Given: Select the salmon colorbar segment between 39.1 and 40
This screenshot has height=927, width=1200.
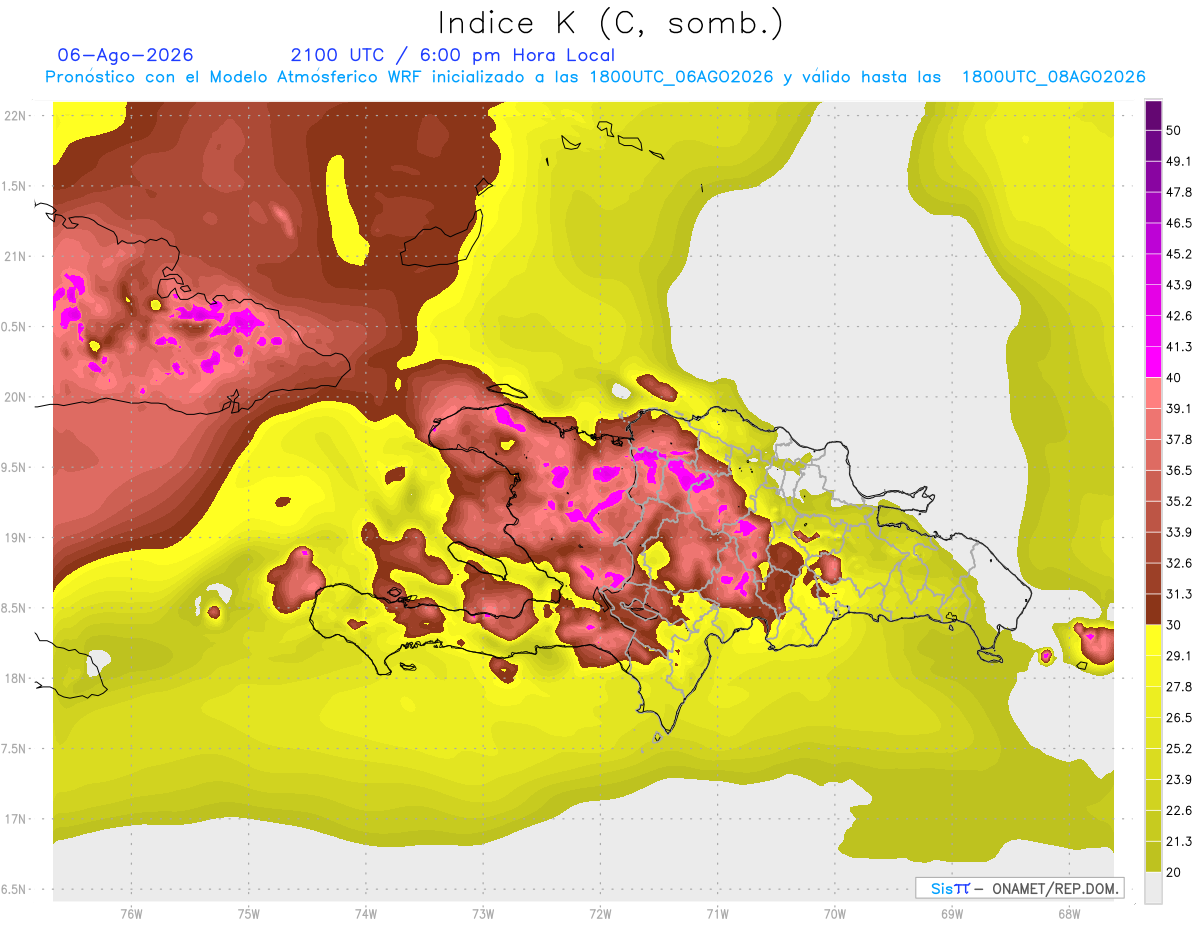Looking at the screenshot, I should click(x=1154, y=393).
